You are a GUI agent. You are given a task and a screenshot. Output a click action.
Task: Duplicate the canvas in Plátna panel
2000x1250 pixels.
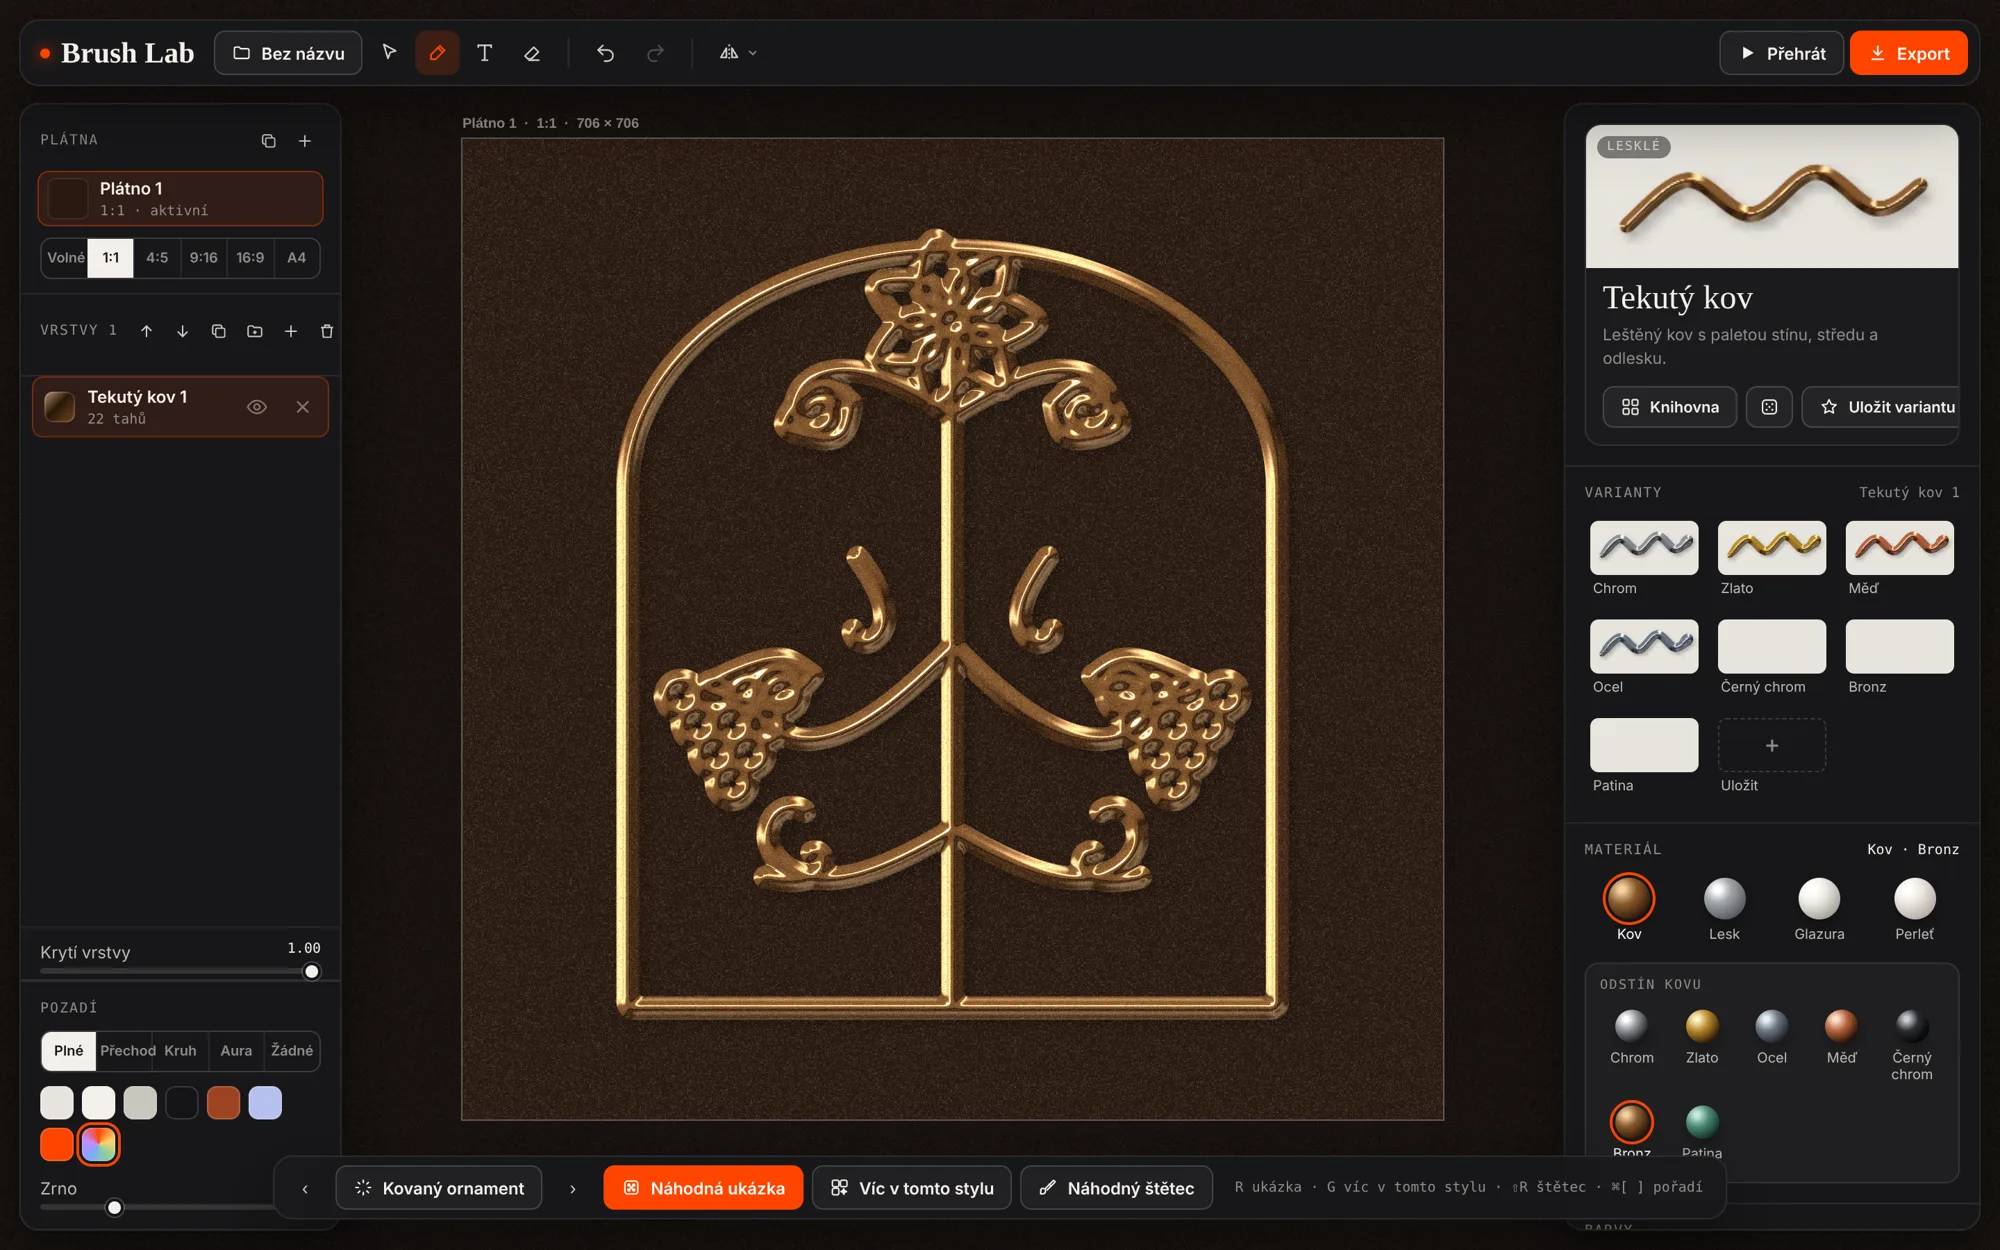[x=268, y=141]
